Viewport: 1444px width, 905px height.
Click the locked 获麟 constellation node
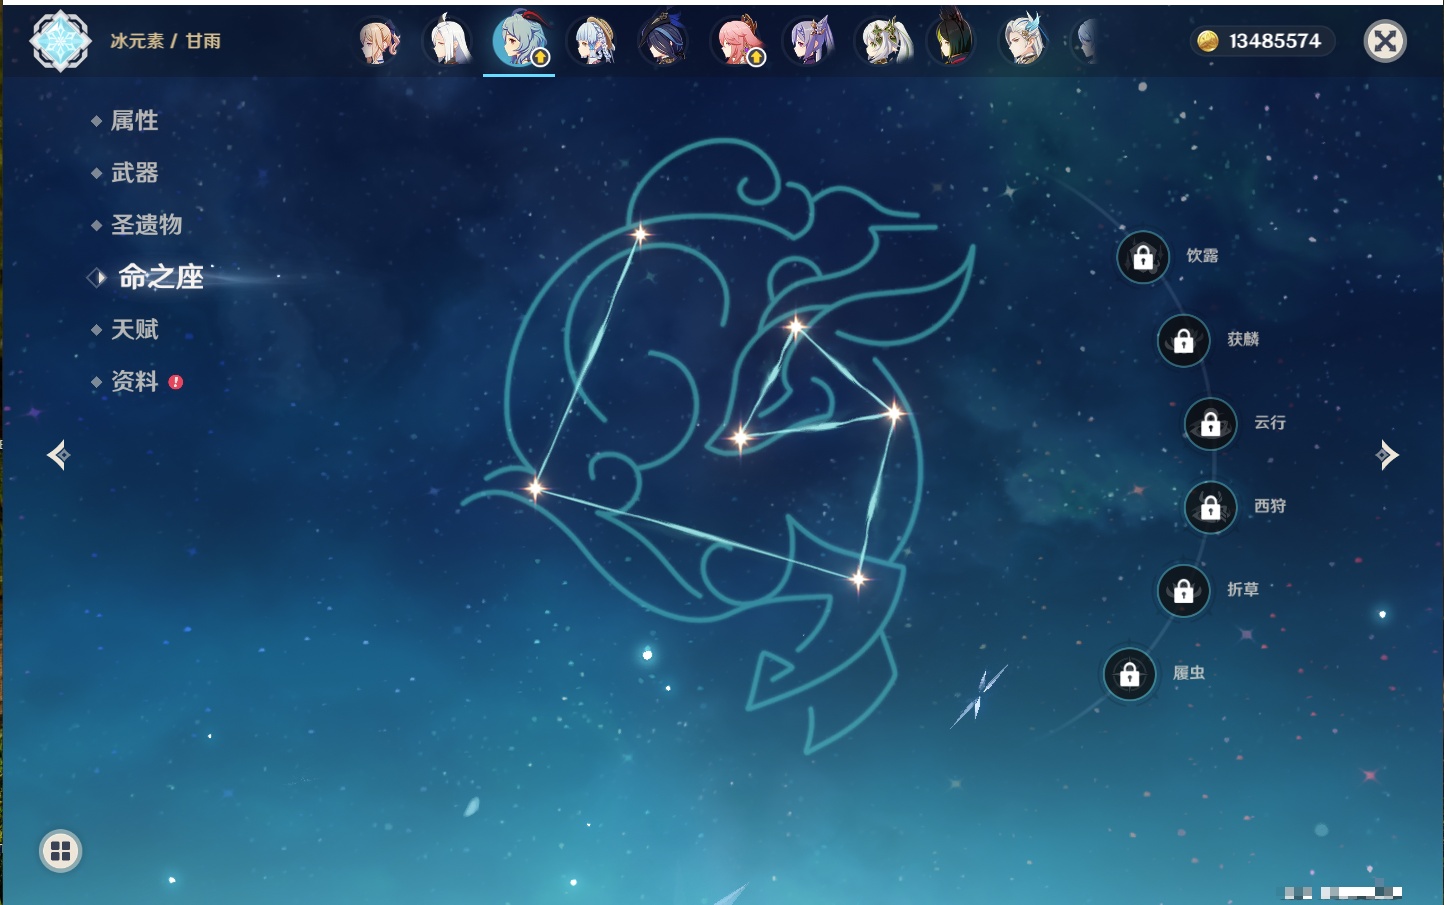tap(1184, 341)
